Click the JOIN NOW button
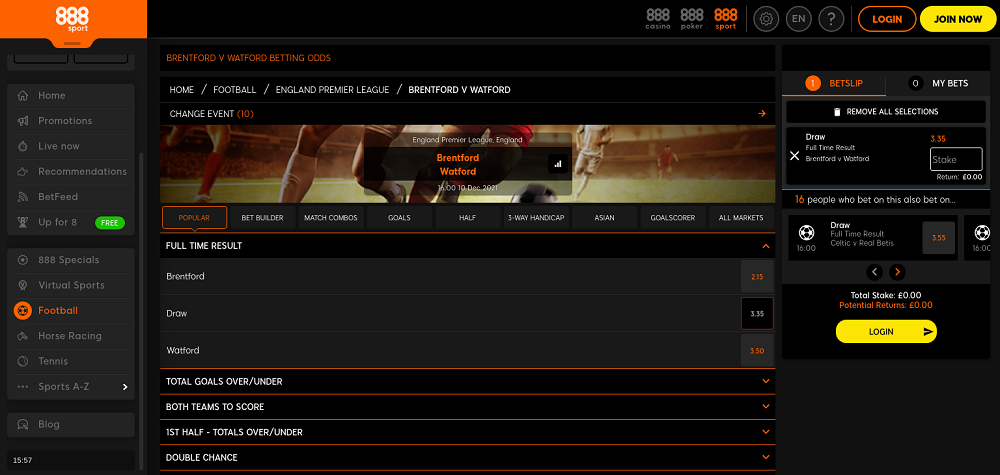The image size is (1000, 475). pos(958,19)
